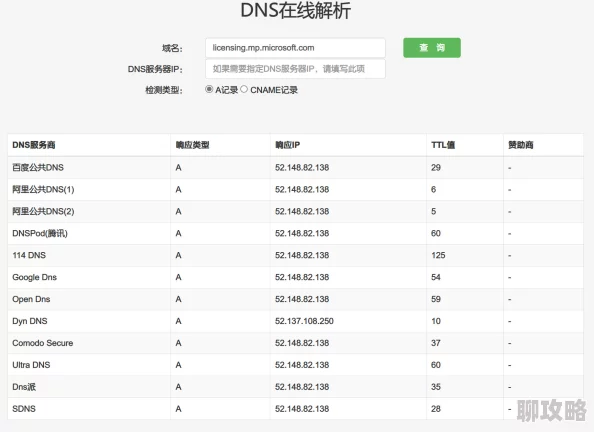594x432 pixels.
Task: Click the TTL value 28
Action: [x=436, y=409]
